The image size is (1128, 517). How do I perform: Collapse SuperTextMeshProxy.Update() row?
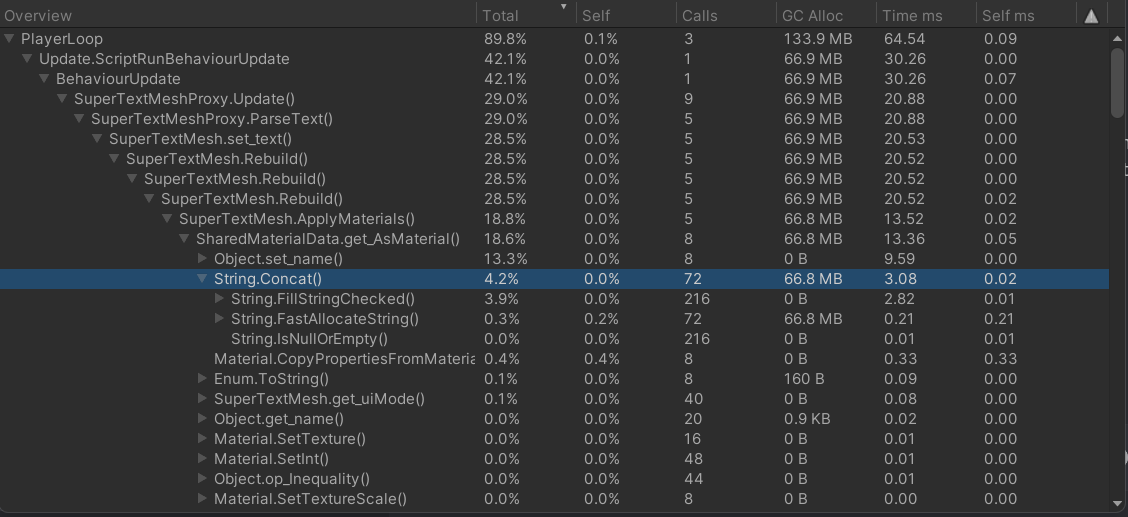point(62,99)
